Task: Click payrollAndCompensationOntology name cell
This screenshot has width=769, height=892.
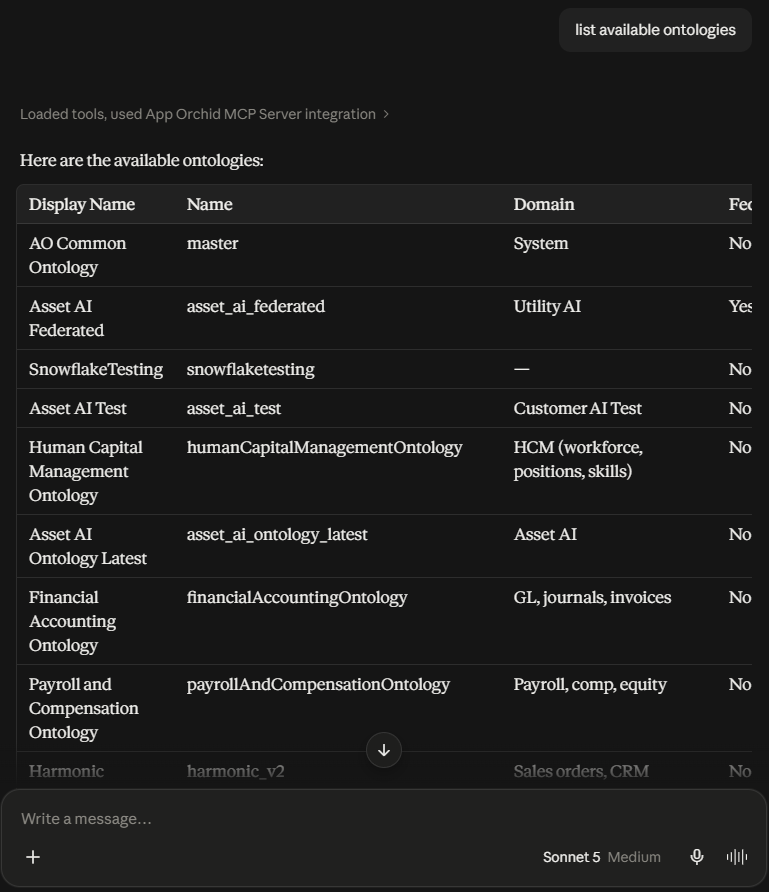Action: click(x=319, y=685)
